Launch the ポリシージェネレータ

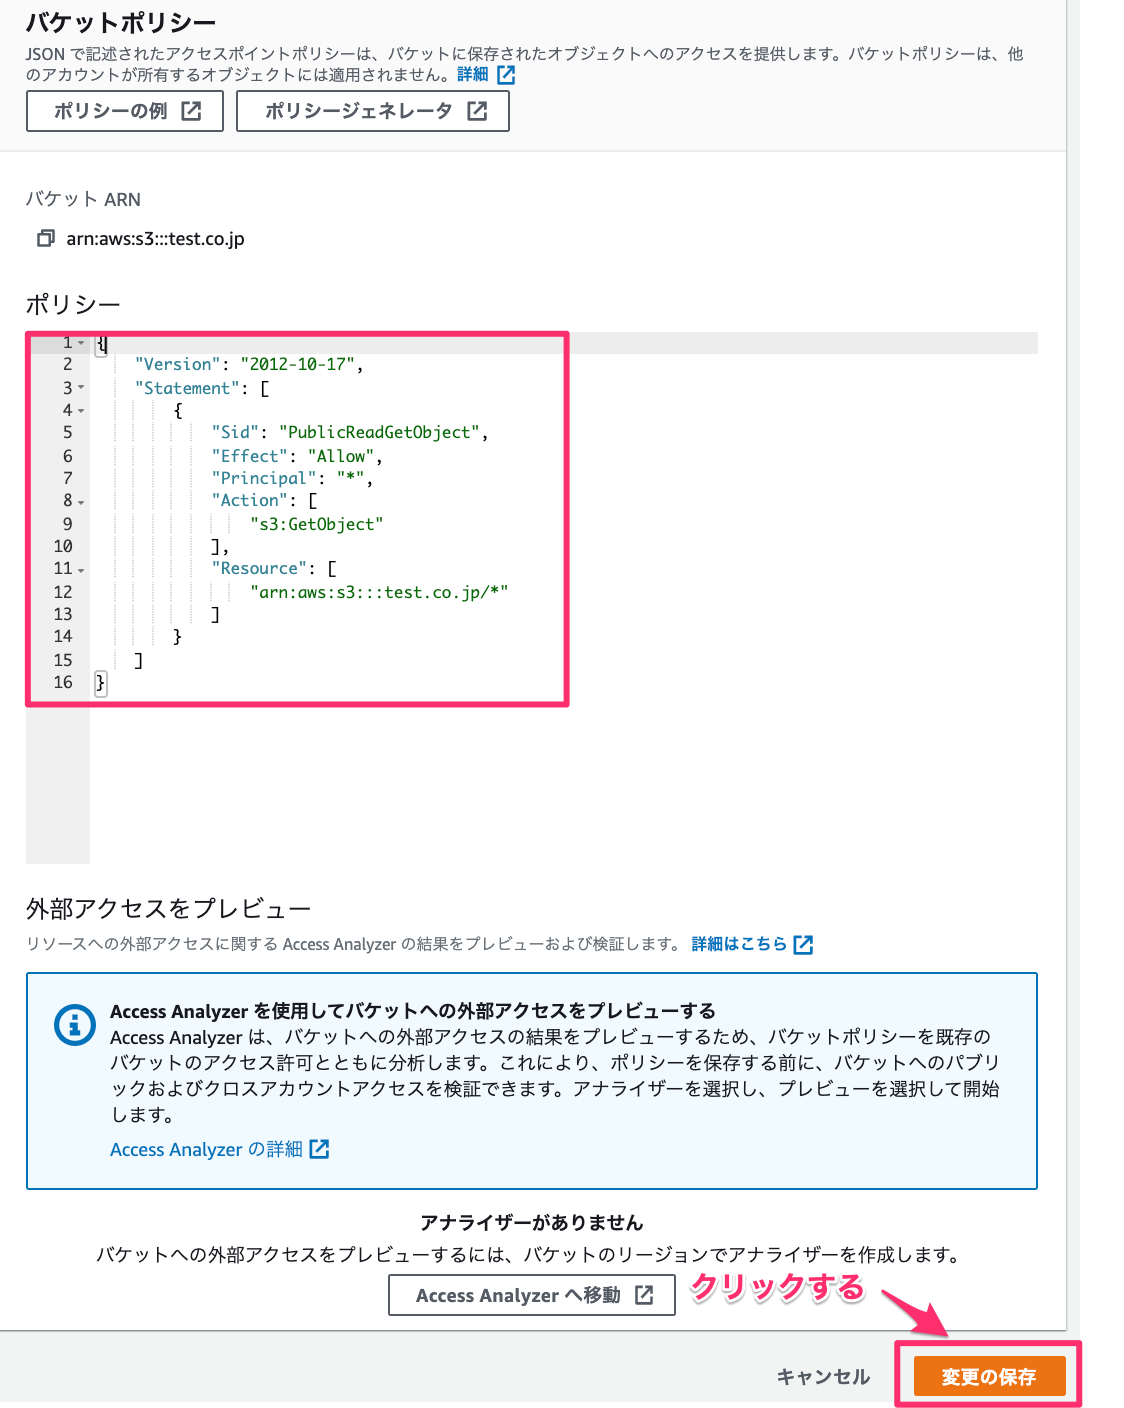(x=372, y=111)
